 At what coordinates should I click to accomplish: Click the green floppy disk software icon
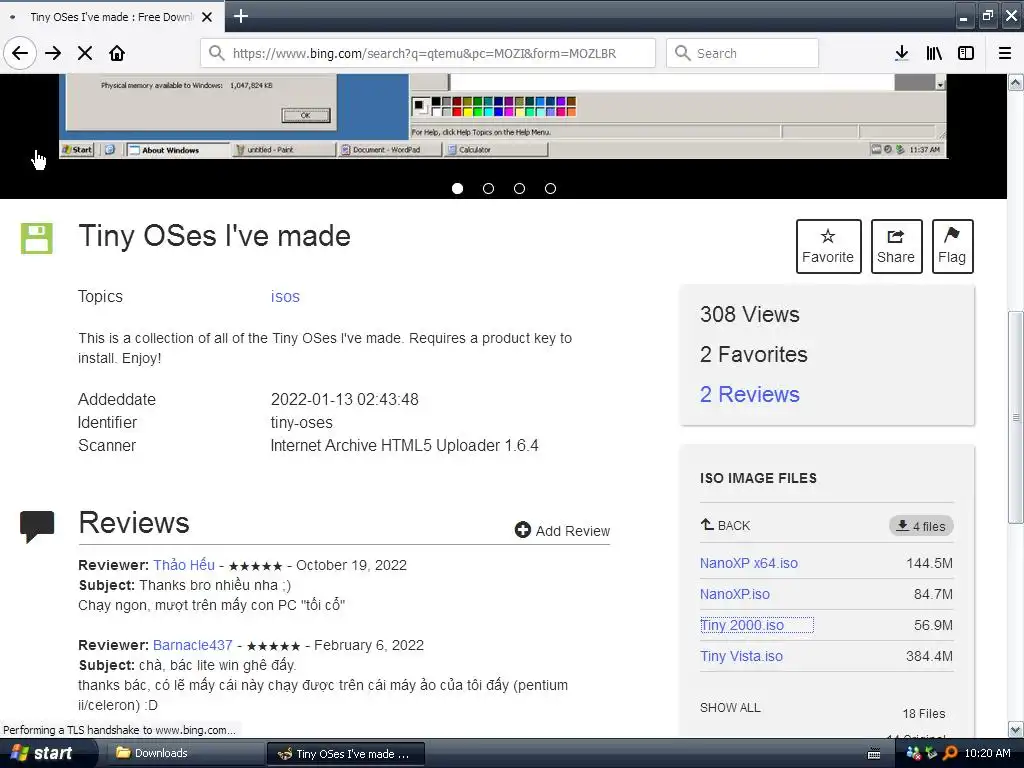coord(37,238)
